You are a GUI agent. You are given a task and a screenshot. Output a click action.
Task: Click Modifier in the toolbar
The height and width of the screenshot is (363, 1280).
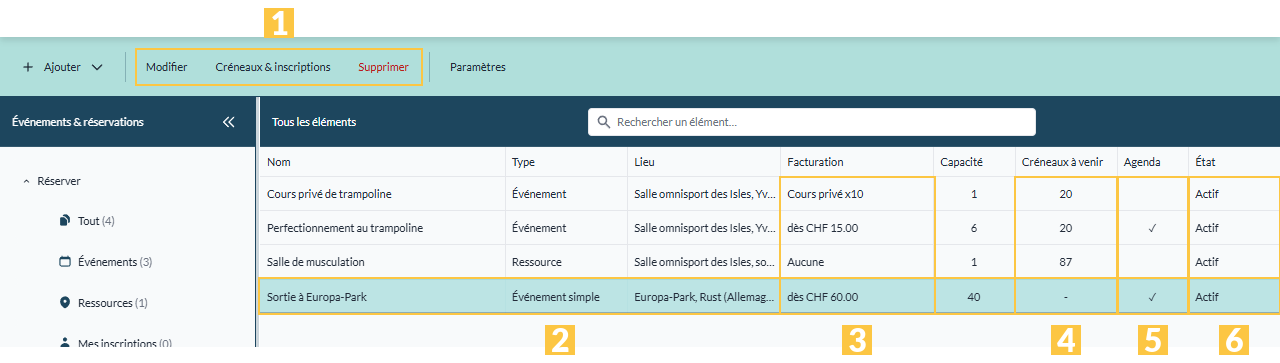[x=166, y=67]
